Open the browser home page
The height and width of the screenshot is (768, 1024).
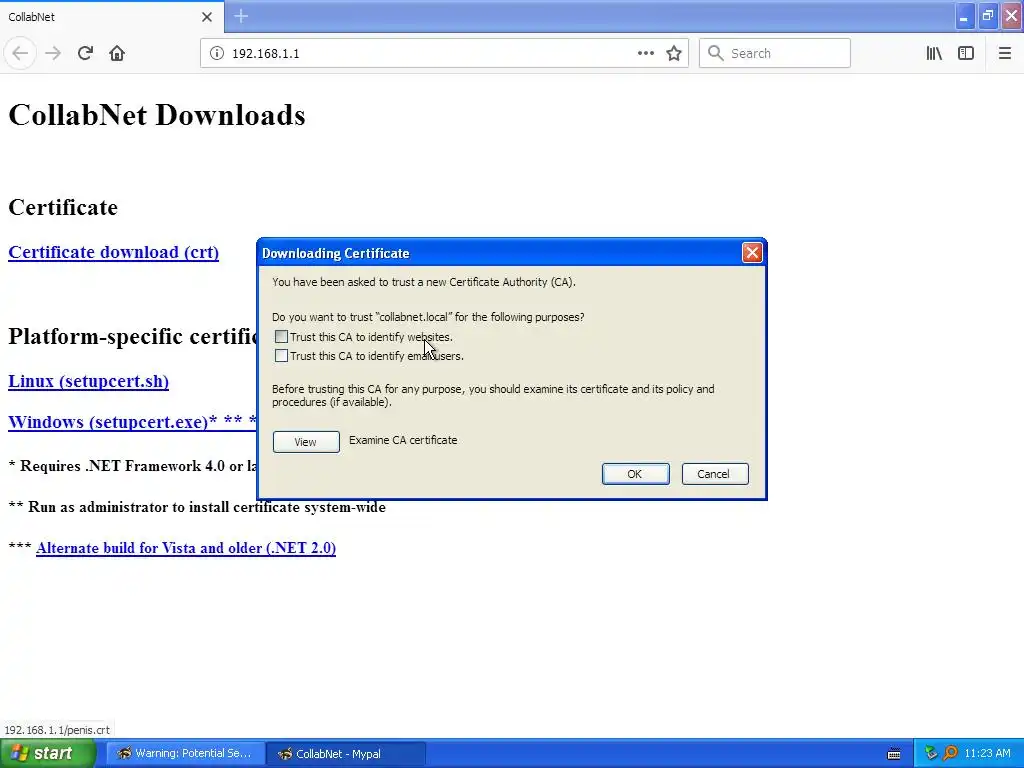click(117, 53)
